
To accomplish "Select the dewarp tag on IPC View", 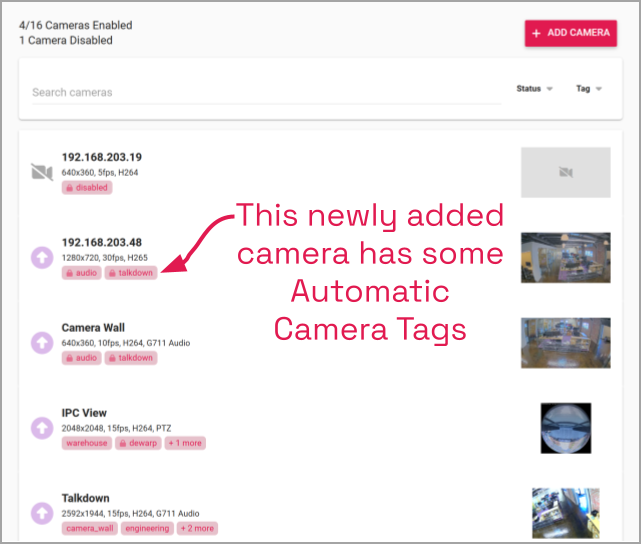I will 138,443.
